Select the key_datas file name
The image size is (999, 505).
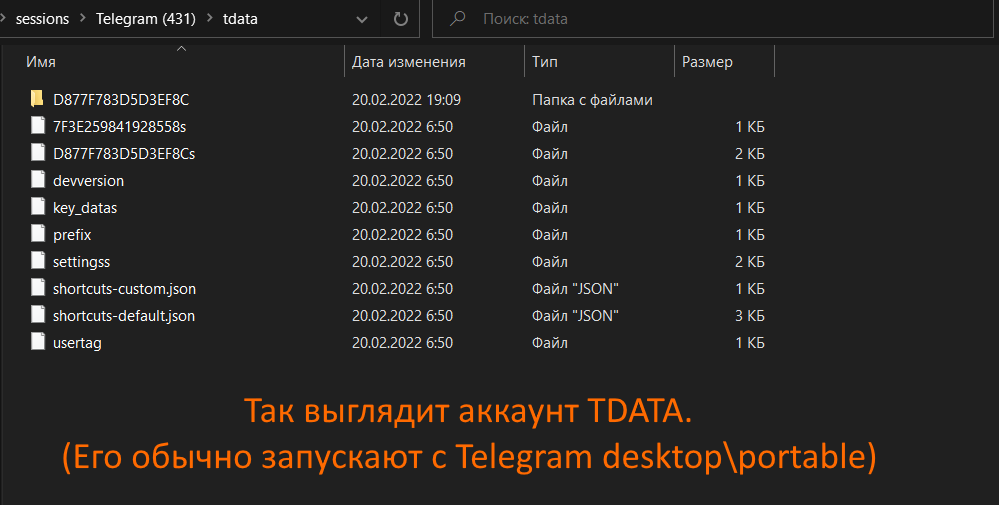pos(85,208)
